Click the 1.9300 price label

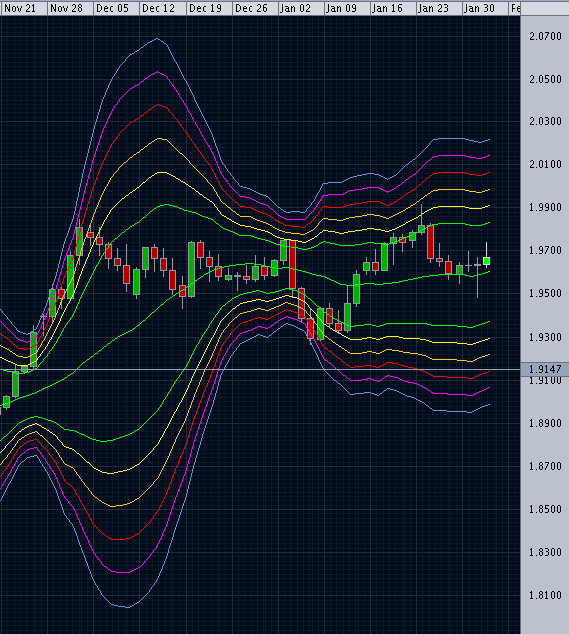click(546, 337)
